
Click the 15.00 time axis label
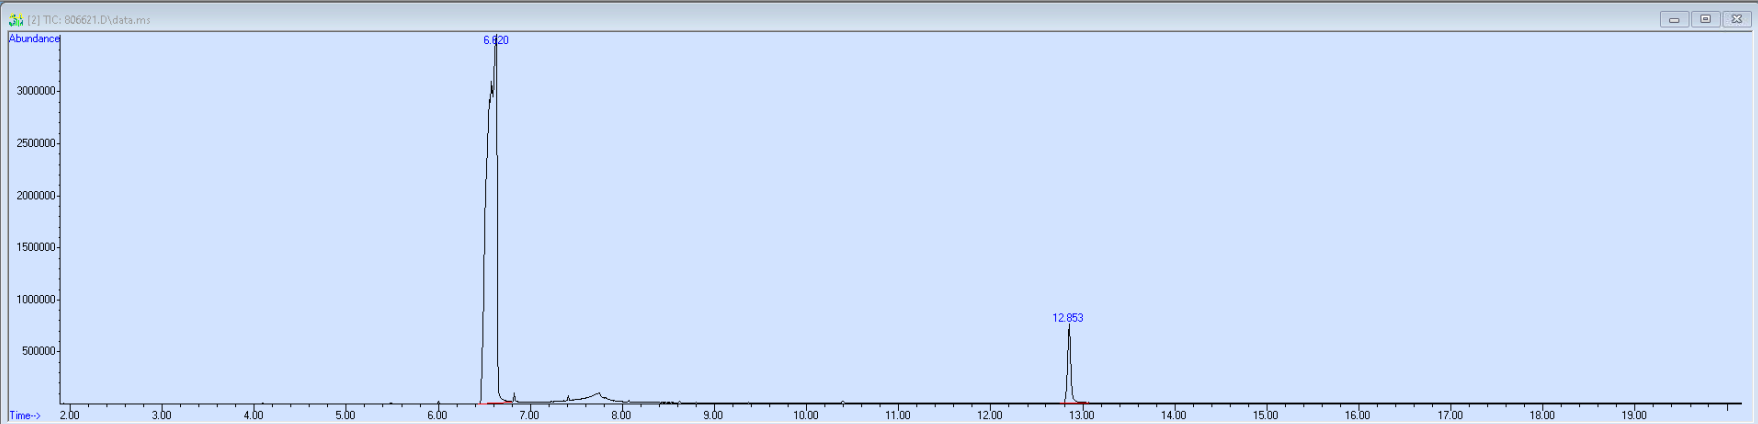1266,415
